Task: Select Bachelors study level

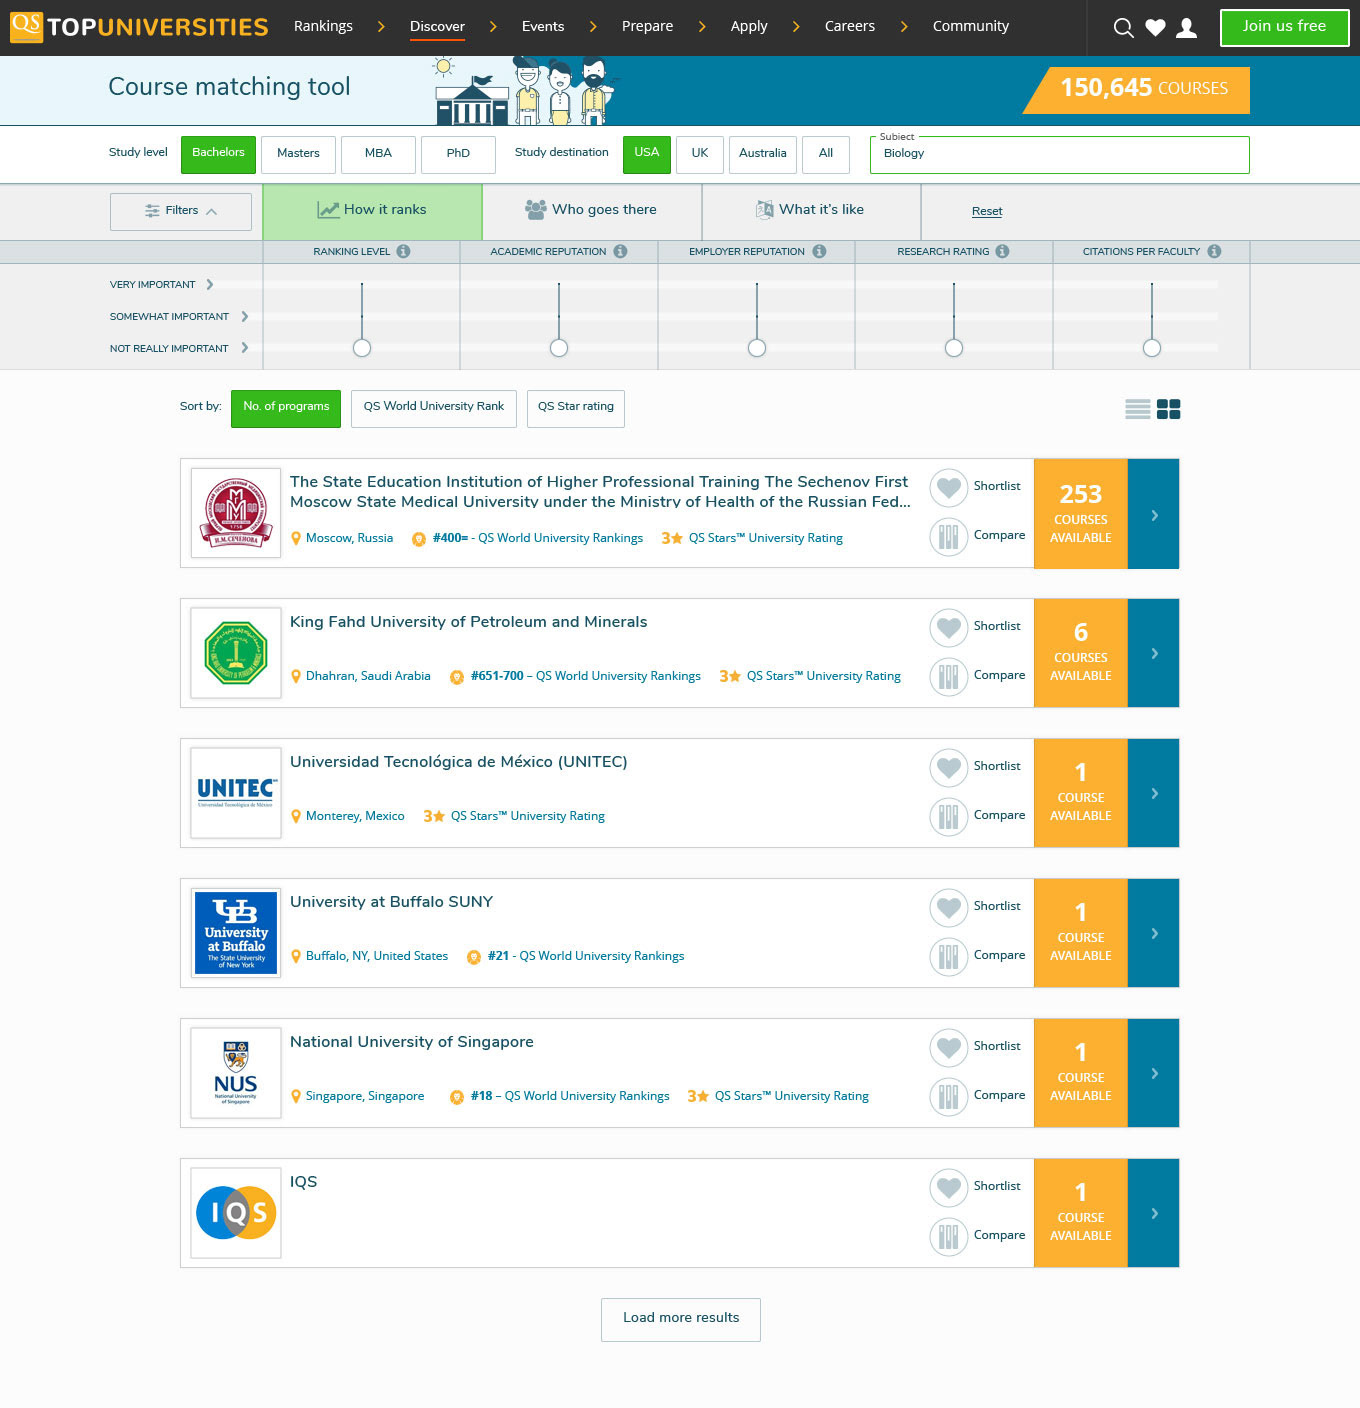Action: click(x=218, y=154)
